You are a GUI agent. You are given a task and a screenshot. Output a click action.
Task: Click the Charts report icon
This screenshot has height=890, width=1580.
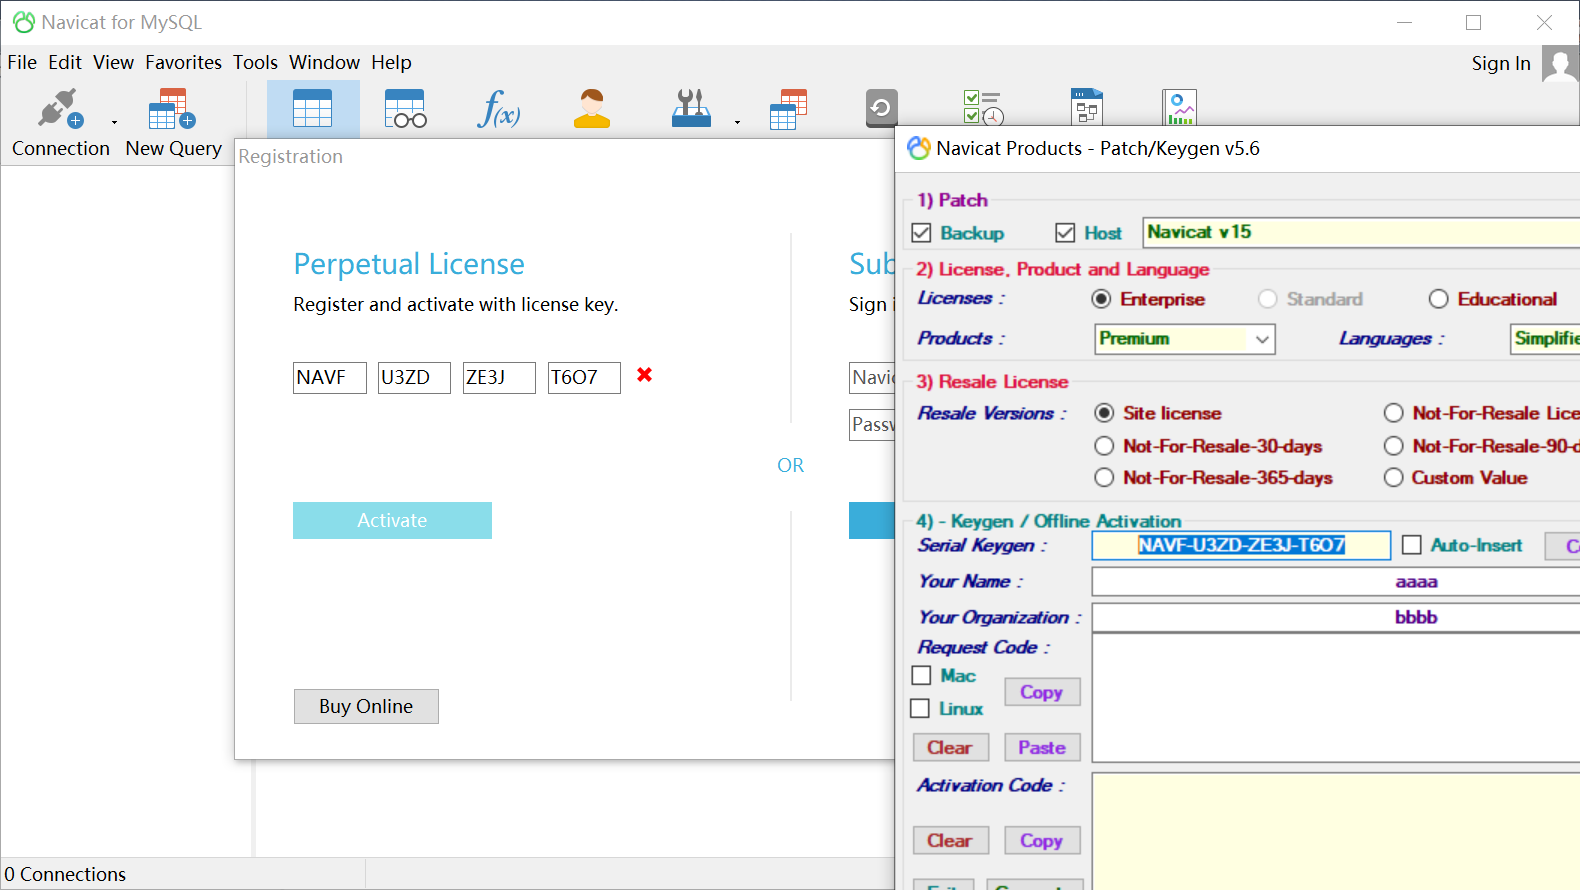pos(1180,107)
